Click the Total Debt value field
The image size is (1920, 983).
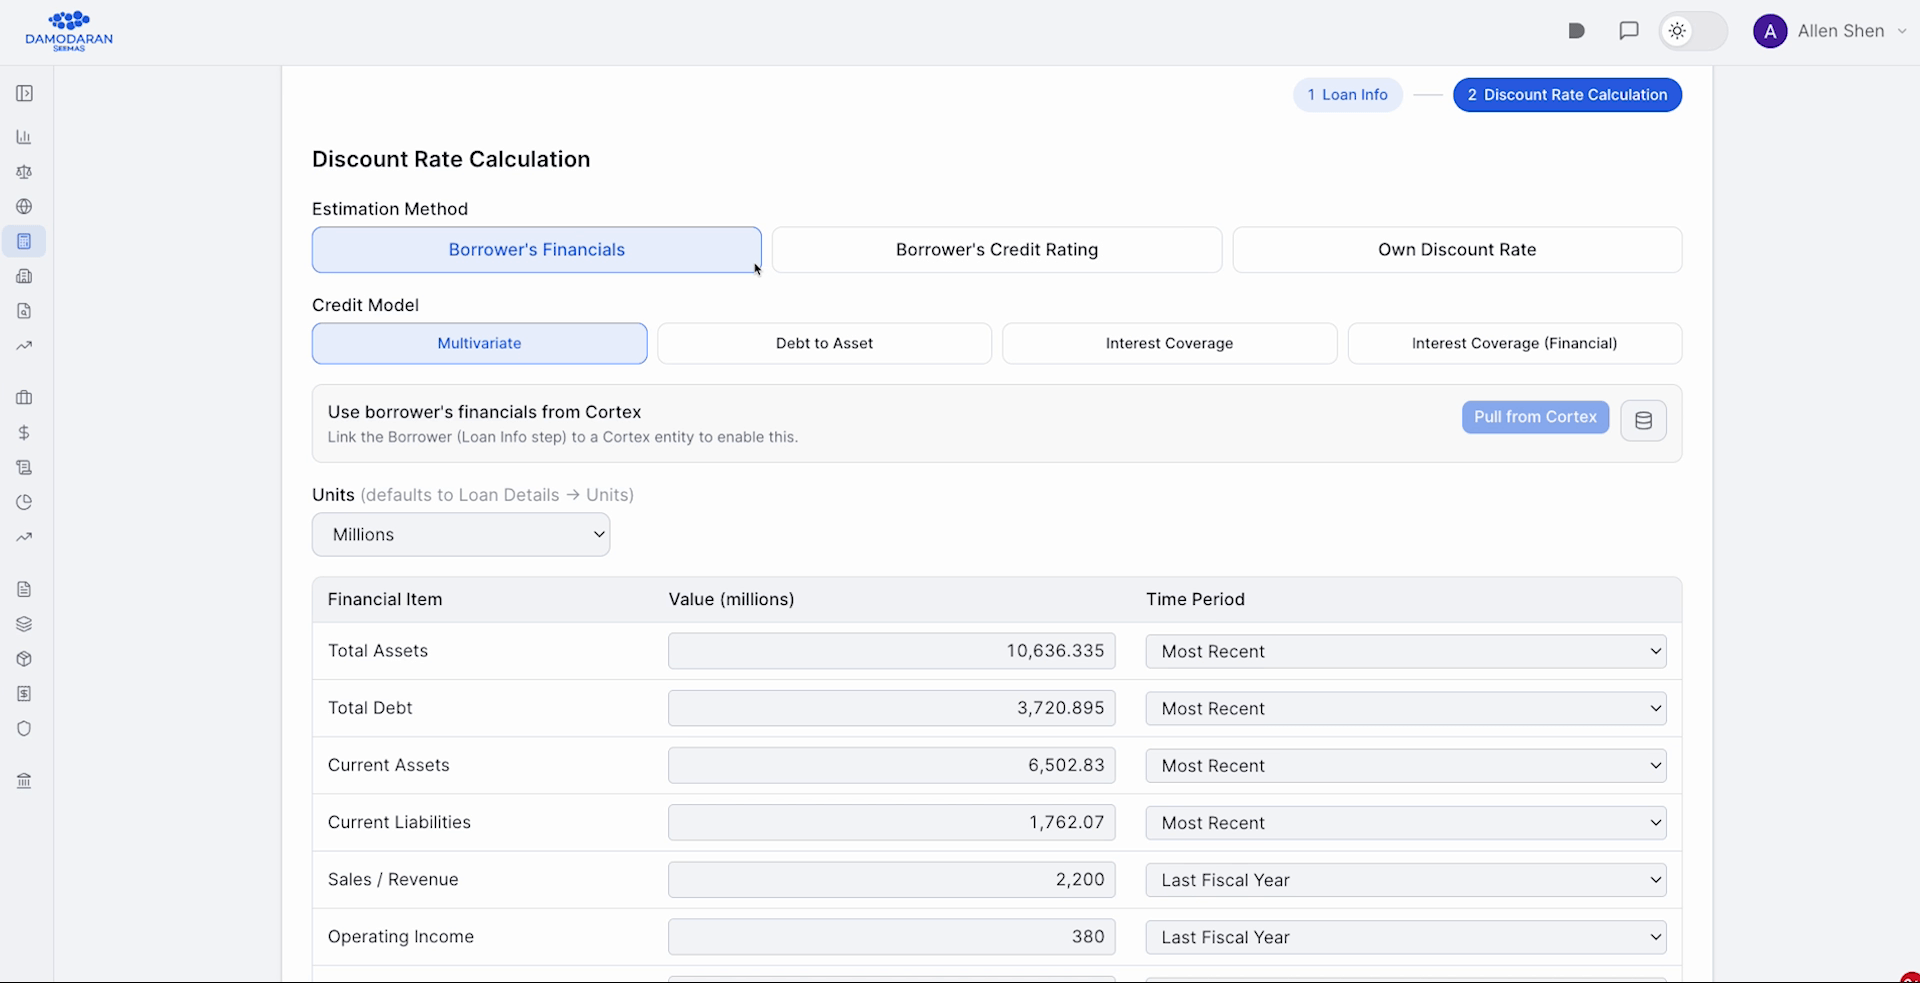(x=891, y=708)
